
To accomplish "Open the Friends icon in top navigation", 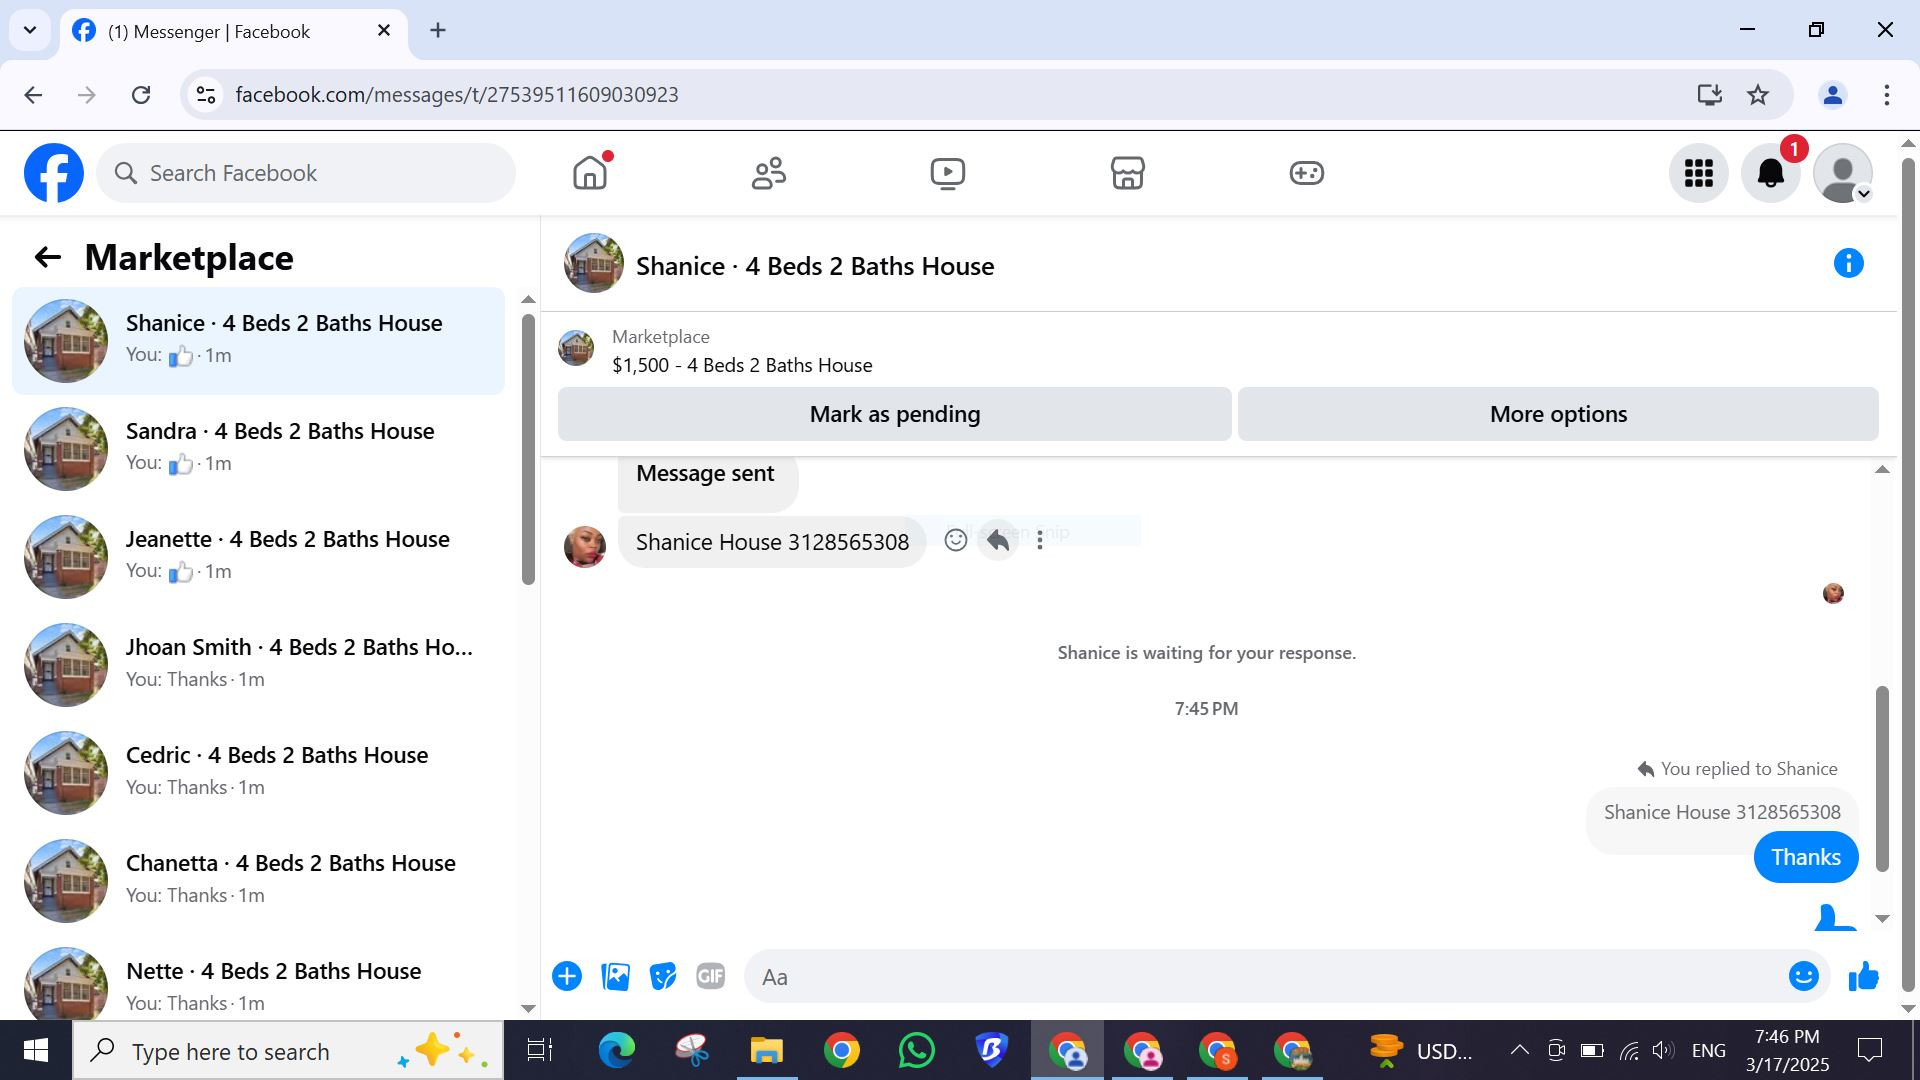I will (769, 173).
